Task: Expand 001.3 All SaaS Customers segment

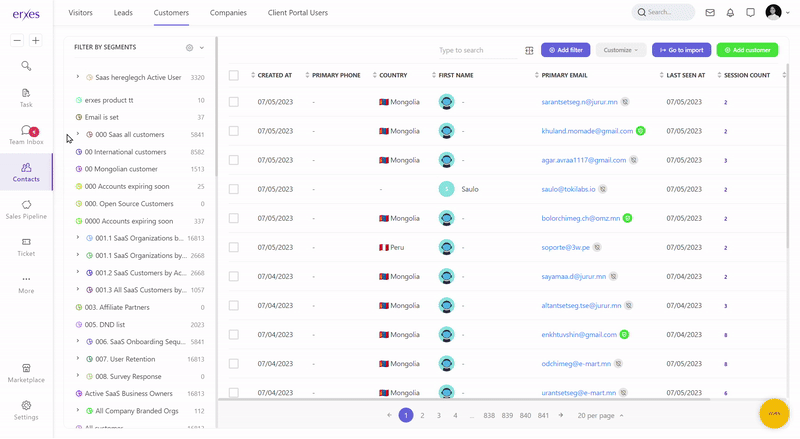Action: (78, 289)
